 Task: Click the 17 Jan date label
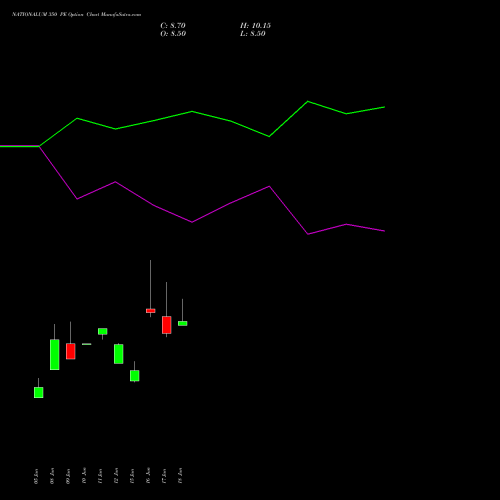coord(164,476)
